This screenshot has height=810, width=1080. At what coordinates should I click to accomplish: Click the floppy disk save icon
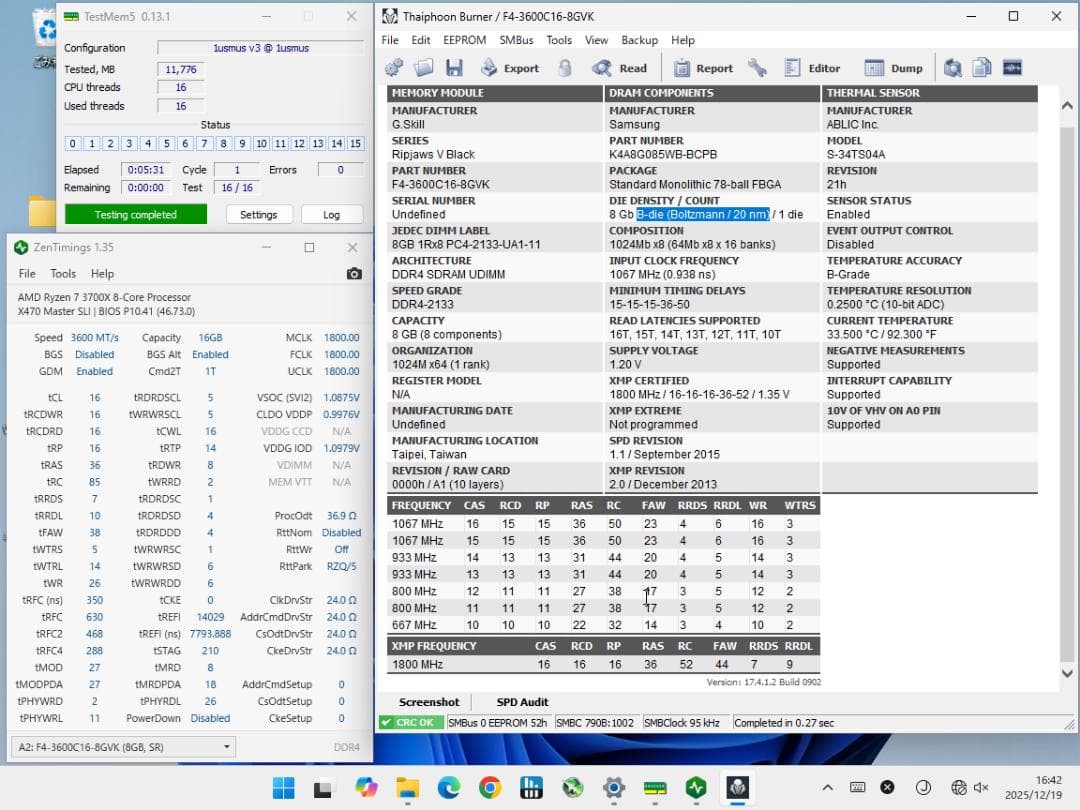point(454,68)
